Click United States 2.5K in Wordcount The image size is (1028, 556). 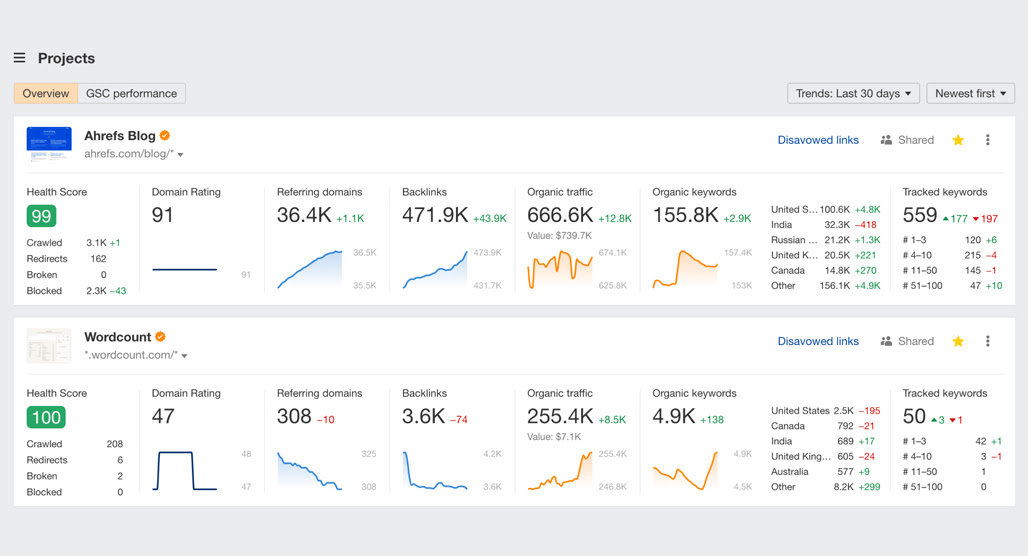click(825, 410)
